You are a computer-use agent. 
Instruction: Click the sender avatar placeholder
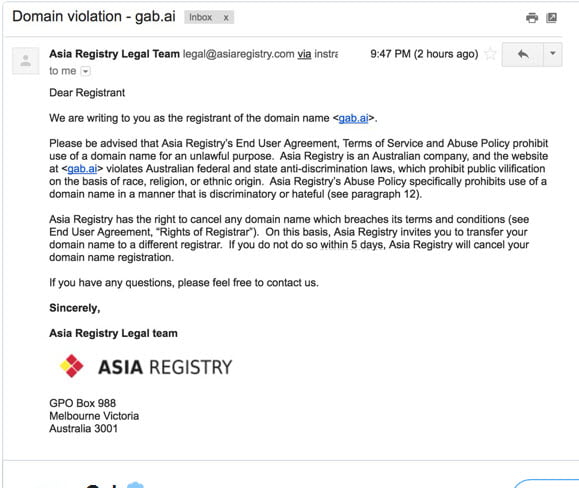[25, 61]
